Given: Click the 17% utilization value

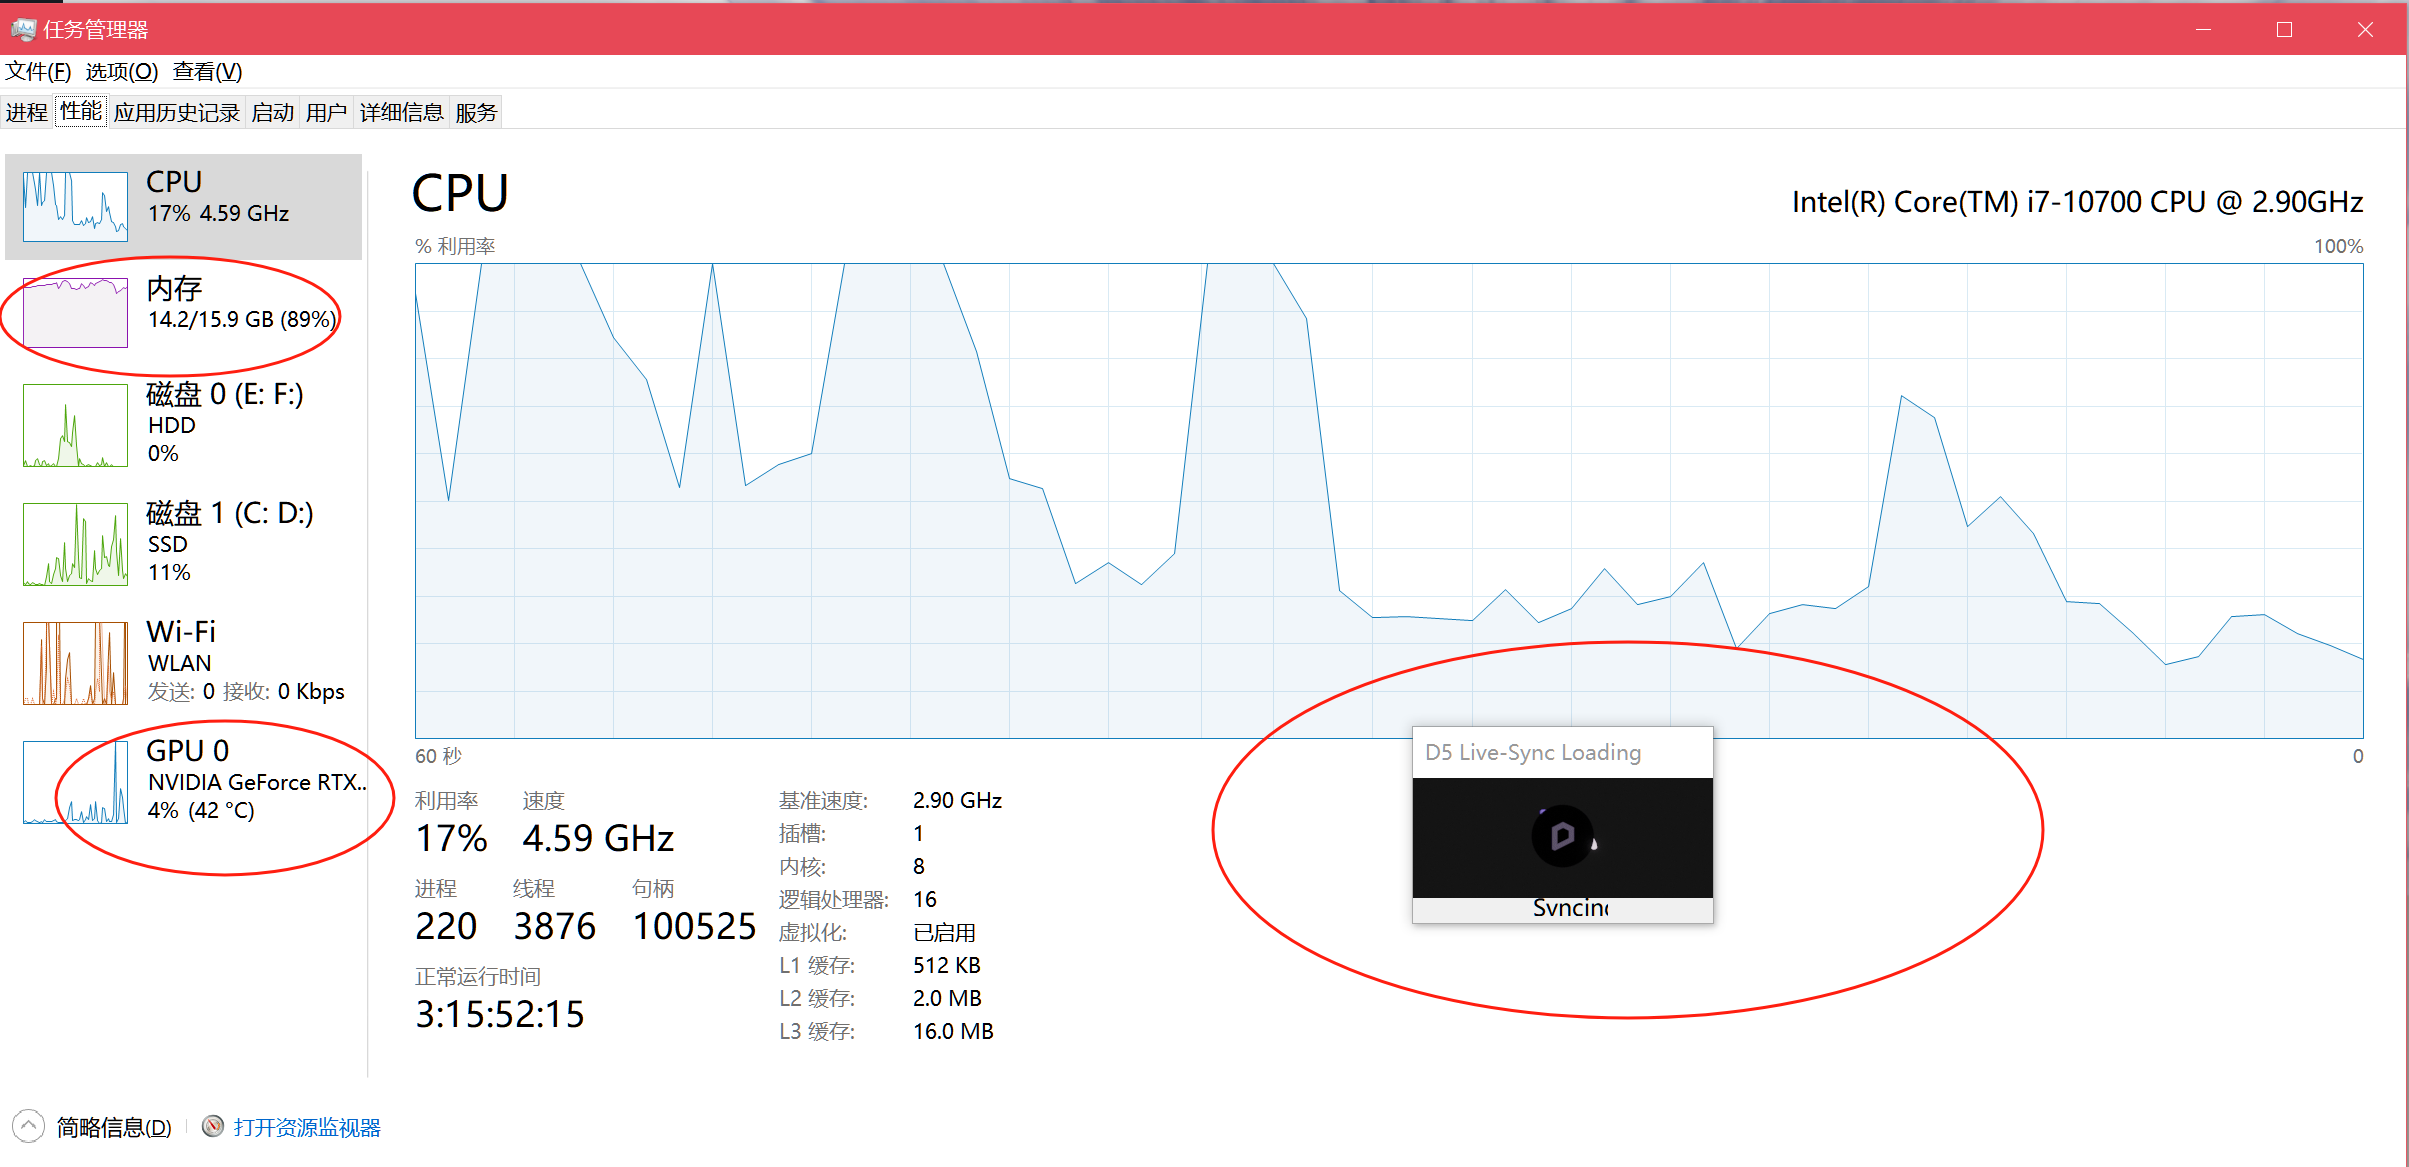Looking at the screenshot, I should point(451,838).
